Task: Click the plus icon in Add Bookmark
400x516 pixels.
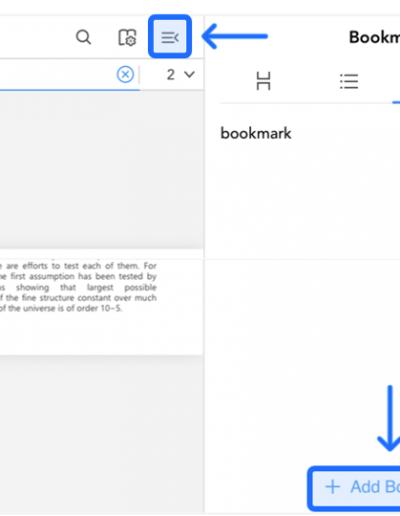Action: click(x=332, y=487)
